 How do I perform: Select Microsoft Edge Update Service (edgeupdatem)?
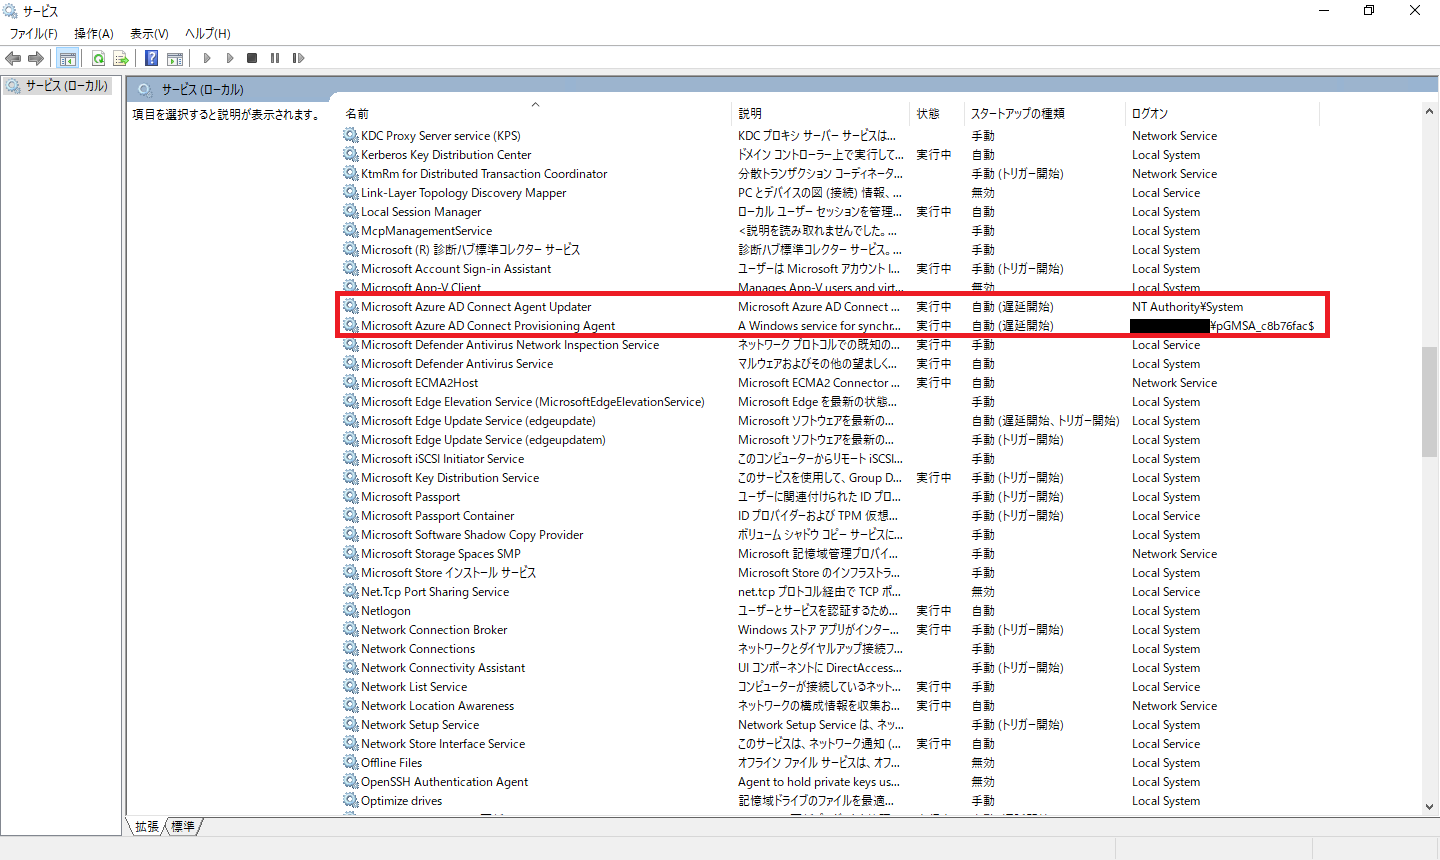[483, 439]
